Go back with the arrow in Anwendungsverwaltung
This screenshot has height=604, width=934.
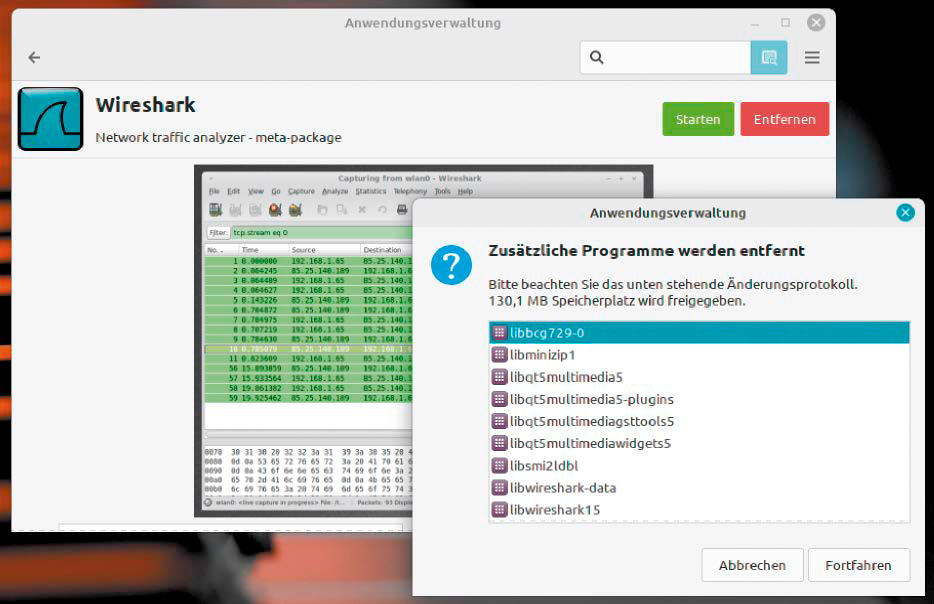(x=35, y=57)
